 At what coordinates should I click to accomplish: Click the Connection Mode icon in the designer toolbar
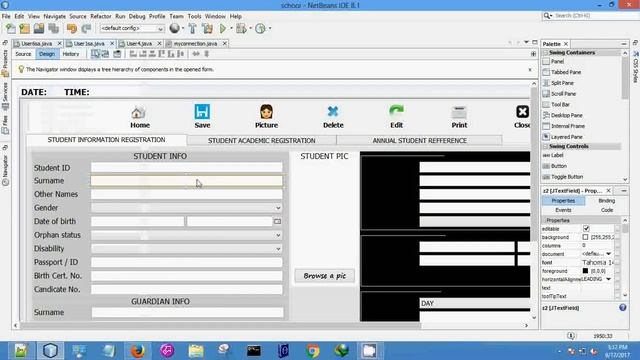pos(105,54)
